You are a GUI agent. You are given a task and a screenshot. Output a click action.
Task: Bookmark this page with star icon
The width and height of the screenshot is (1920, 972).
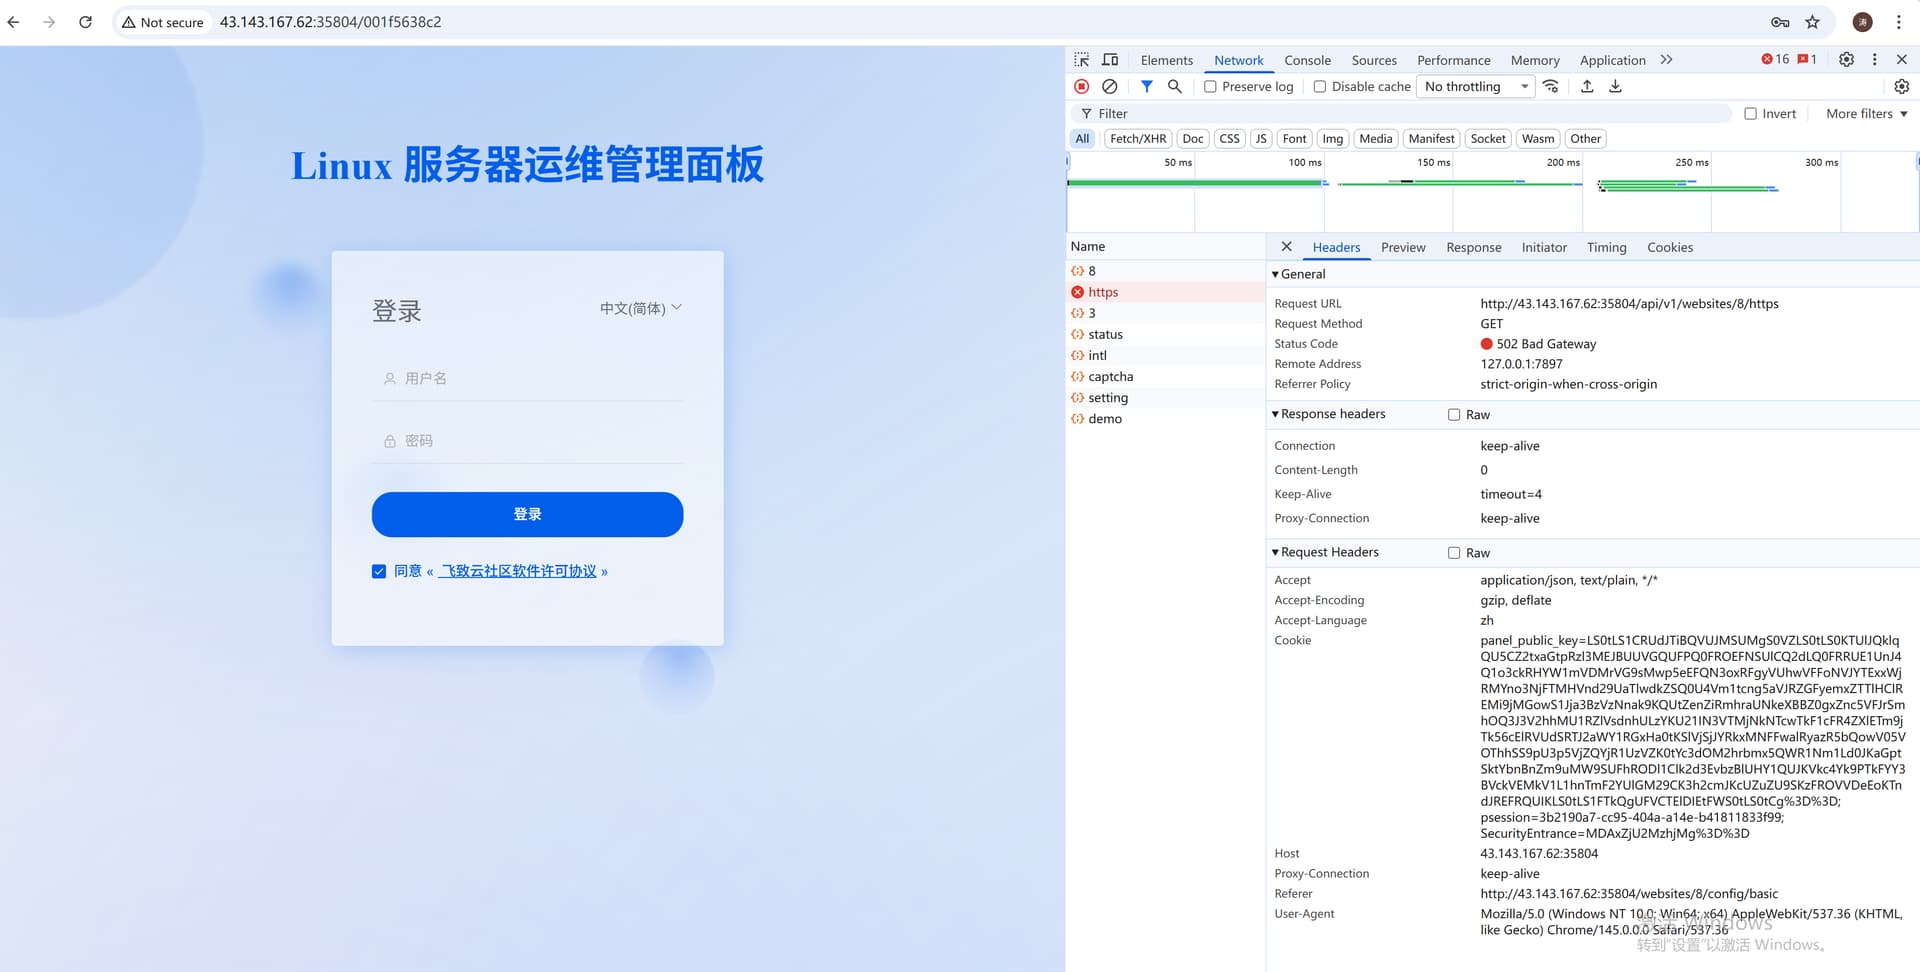1812,22
